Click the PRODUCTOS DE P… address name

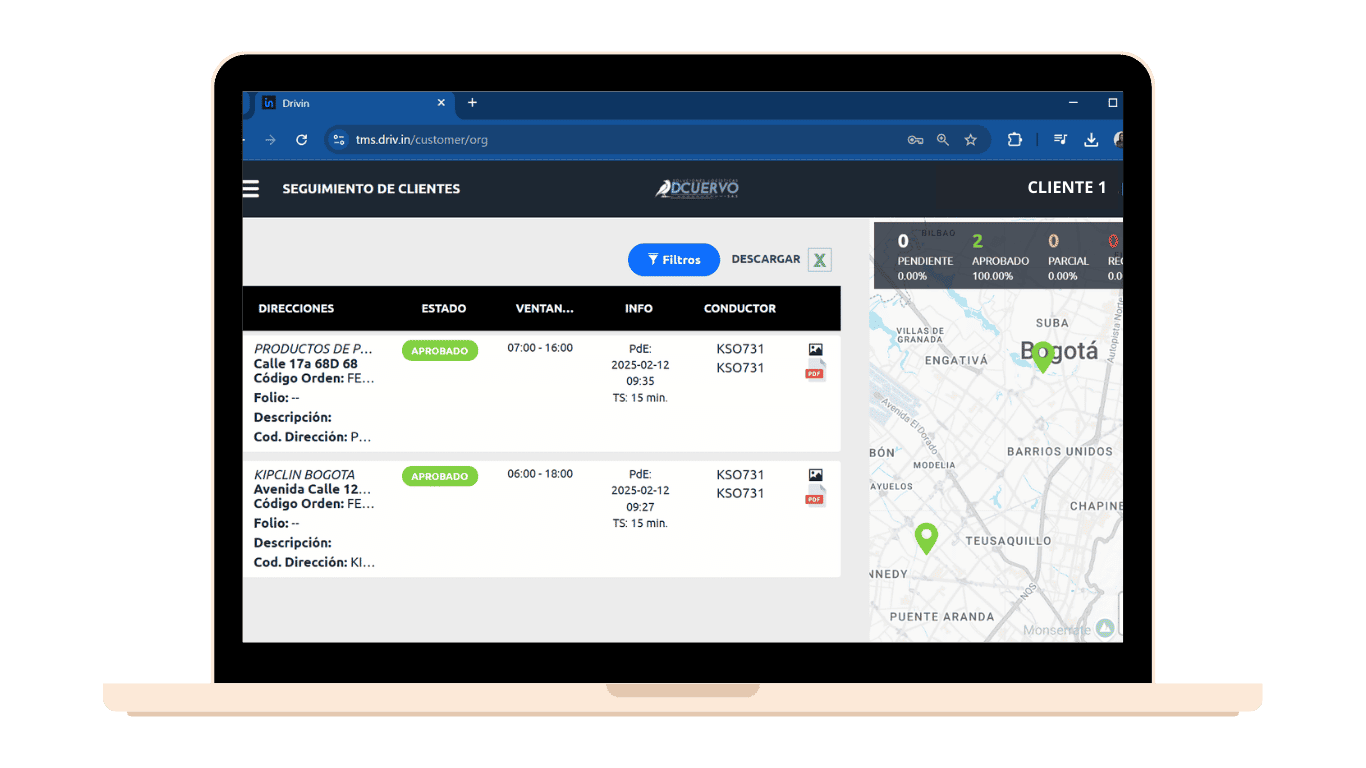pyautogui.click(x=313, y=349)
